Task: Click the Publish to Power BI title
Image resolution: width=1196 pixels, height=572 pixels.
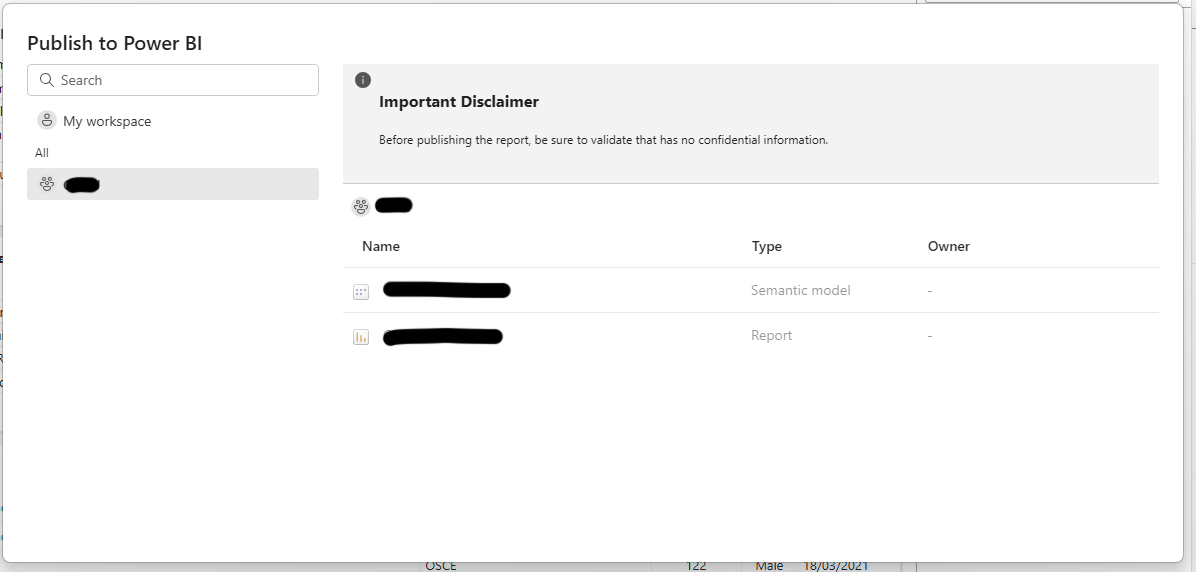Action: click(114, 43)
